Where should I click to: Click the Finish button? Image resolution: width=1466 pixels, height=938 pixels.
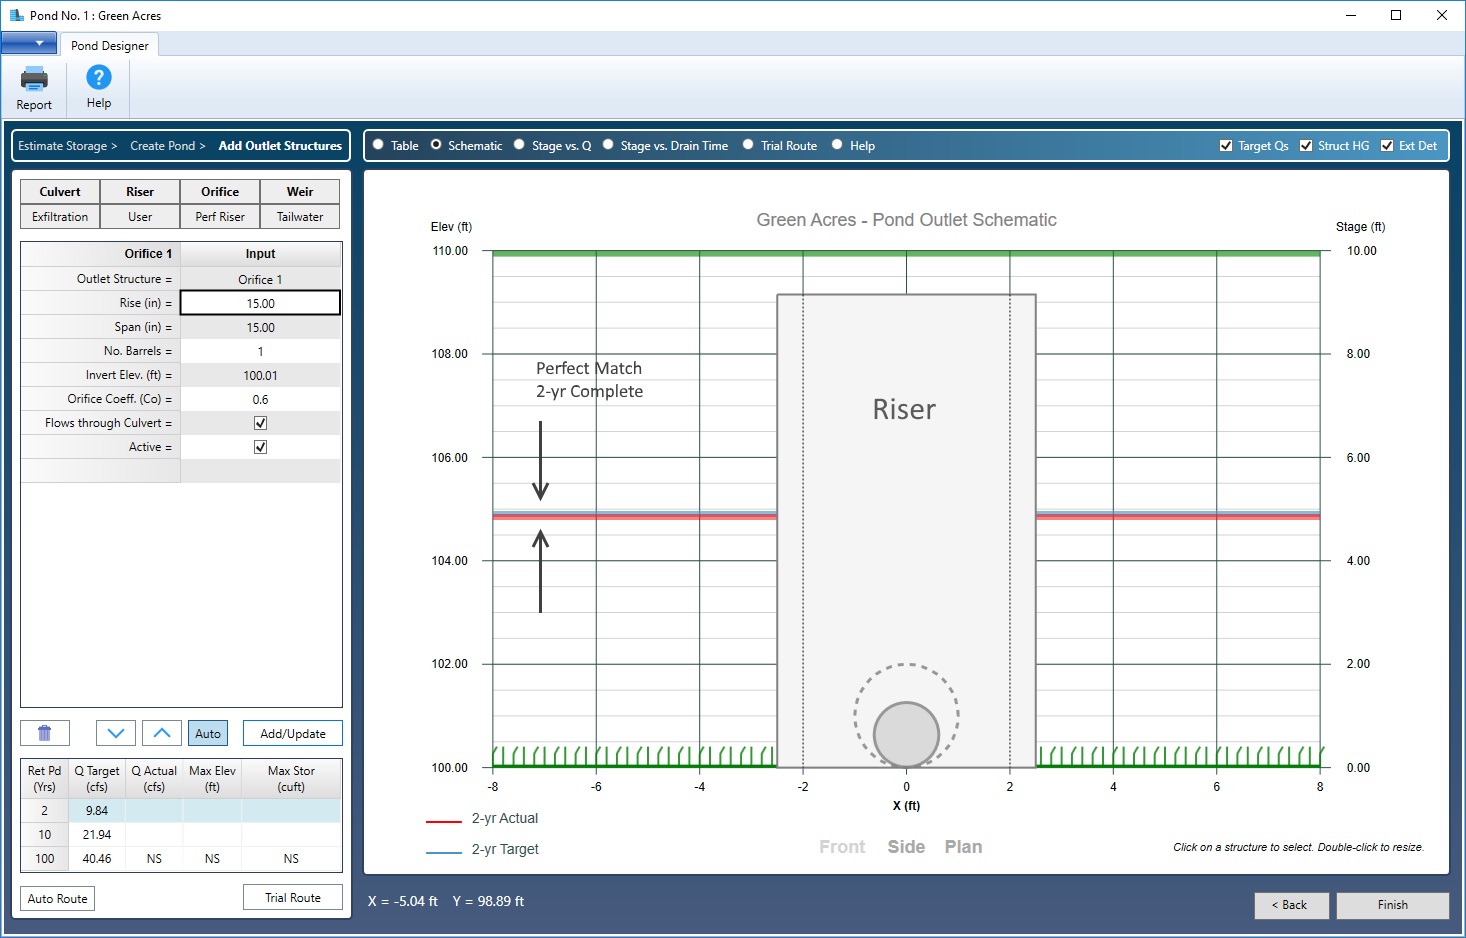(x=1393, y=905)
